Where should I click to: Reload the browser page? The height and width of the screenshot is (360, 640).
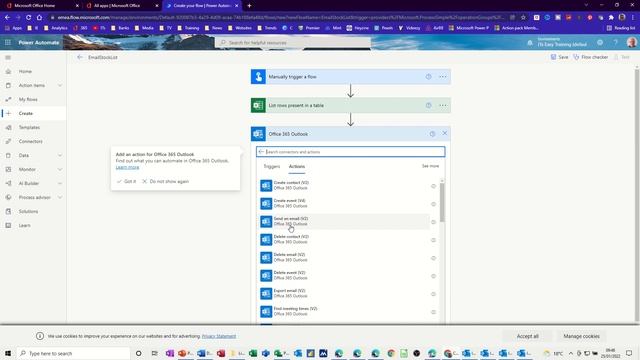click(x=29, y=18)
